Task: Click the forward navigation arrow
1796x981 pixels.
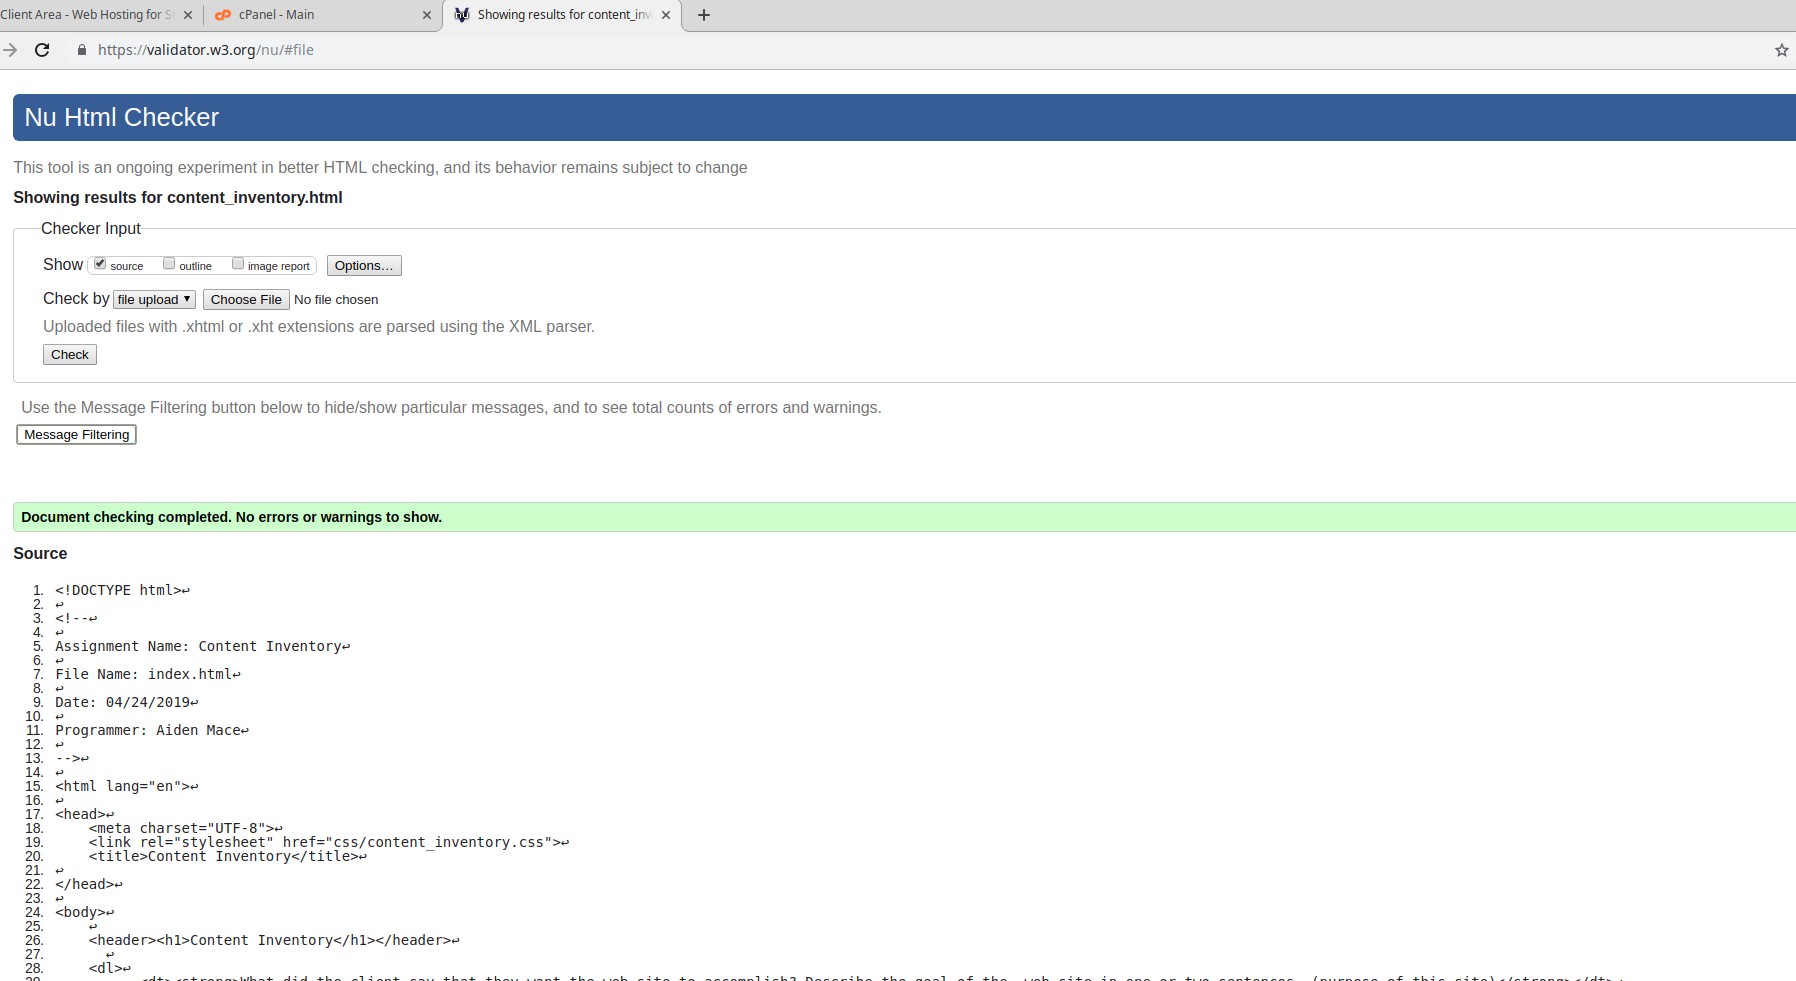Action: 10,50
